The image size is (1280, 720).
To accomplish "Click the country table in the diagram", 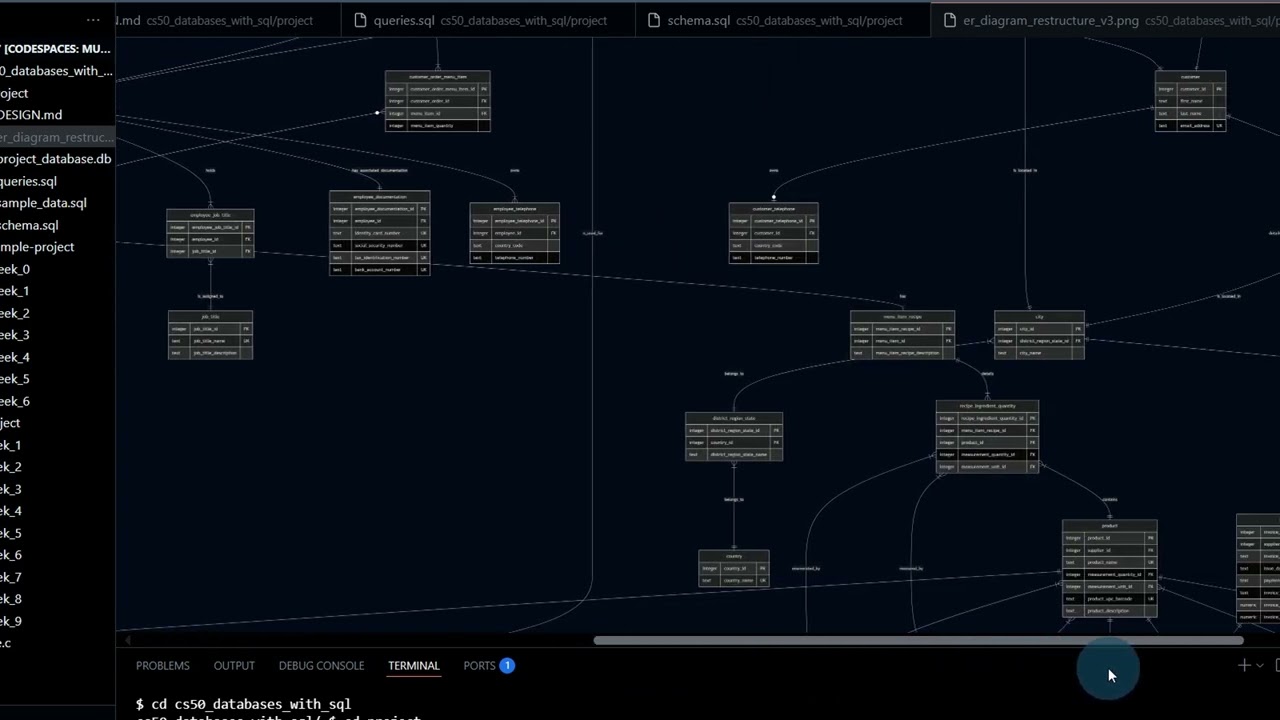I will [734, 568].
